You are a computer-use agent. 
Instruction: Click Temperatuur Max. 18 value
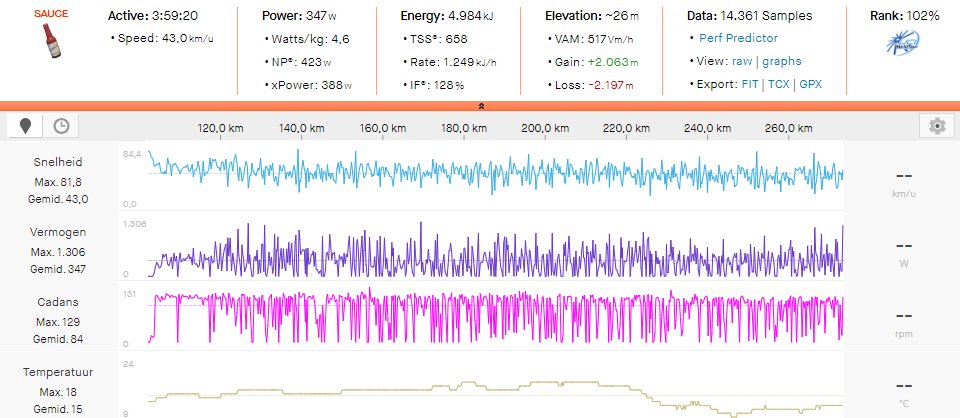pos(58,392)
